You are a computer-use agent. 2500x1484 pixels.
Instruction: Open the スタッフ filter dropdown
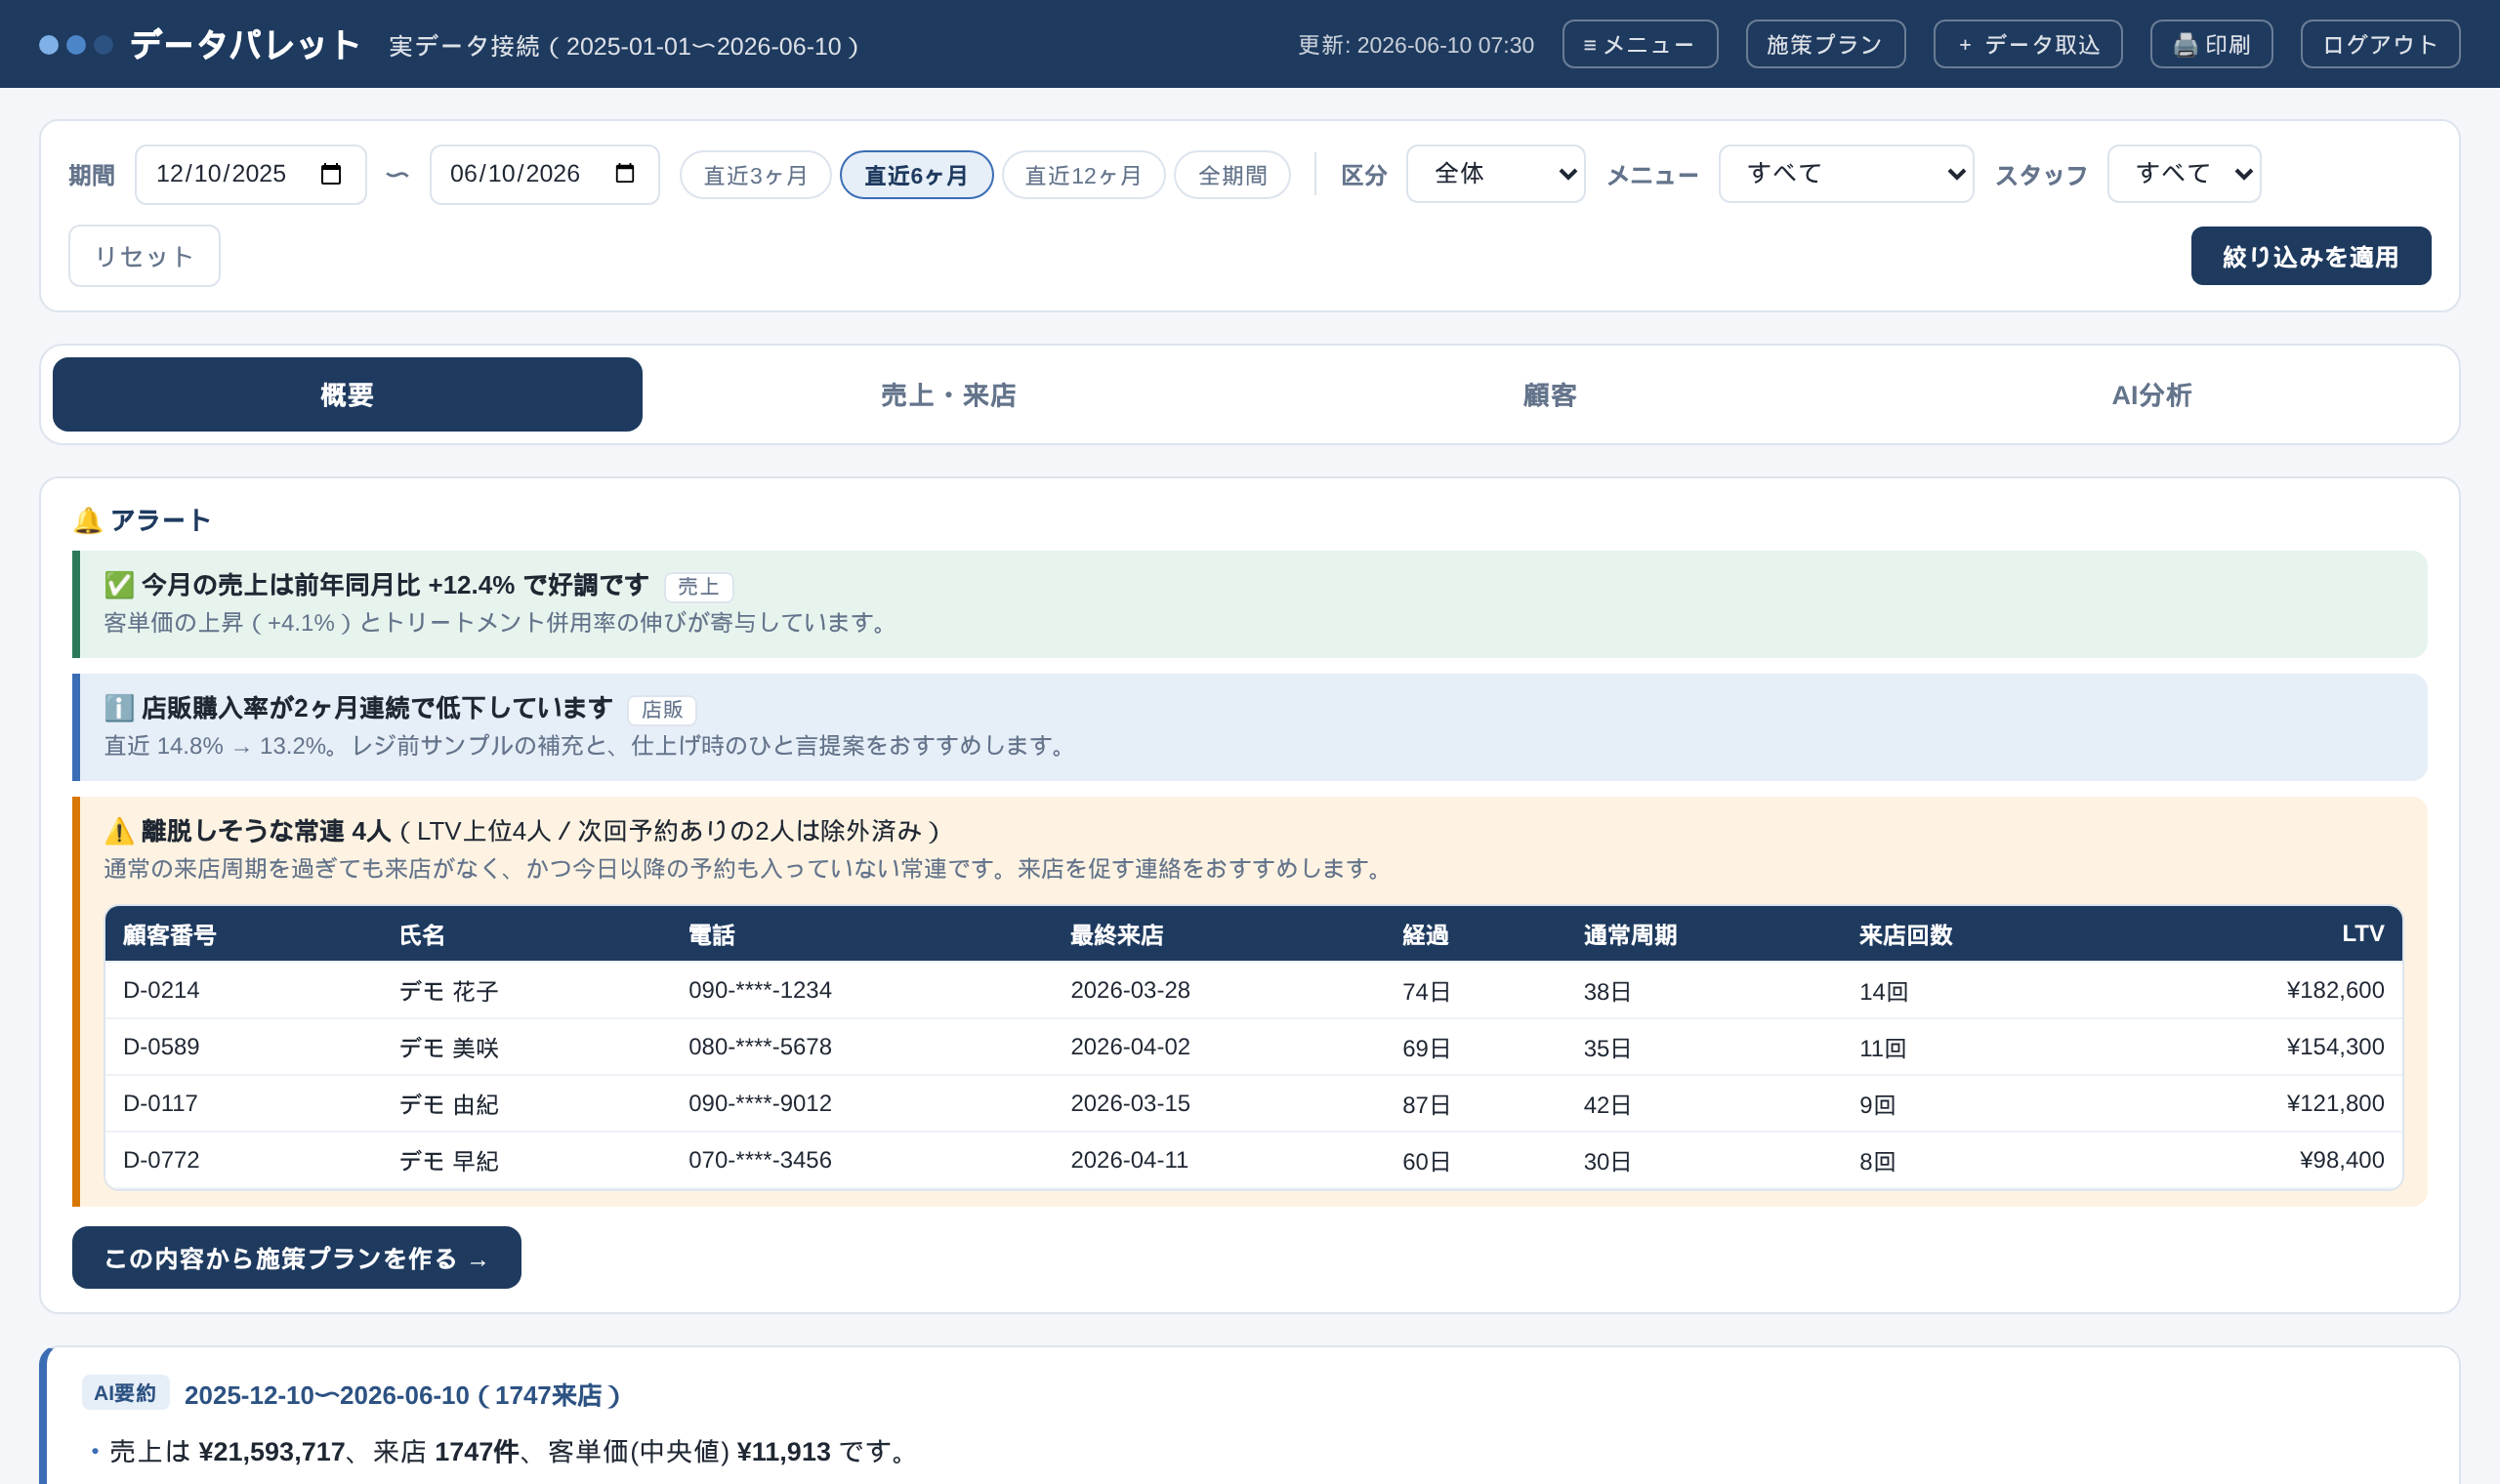pyautogui.click(x=2184, y=174)
